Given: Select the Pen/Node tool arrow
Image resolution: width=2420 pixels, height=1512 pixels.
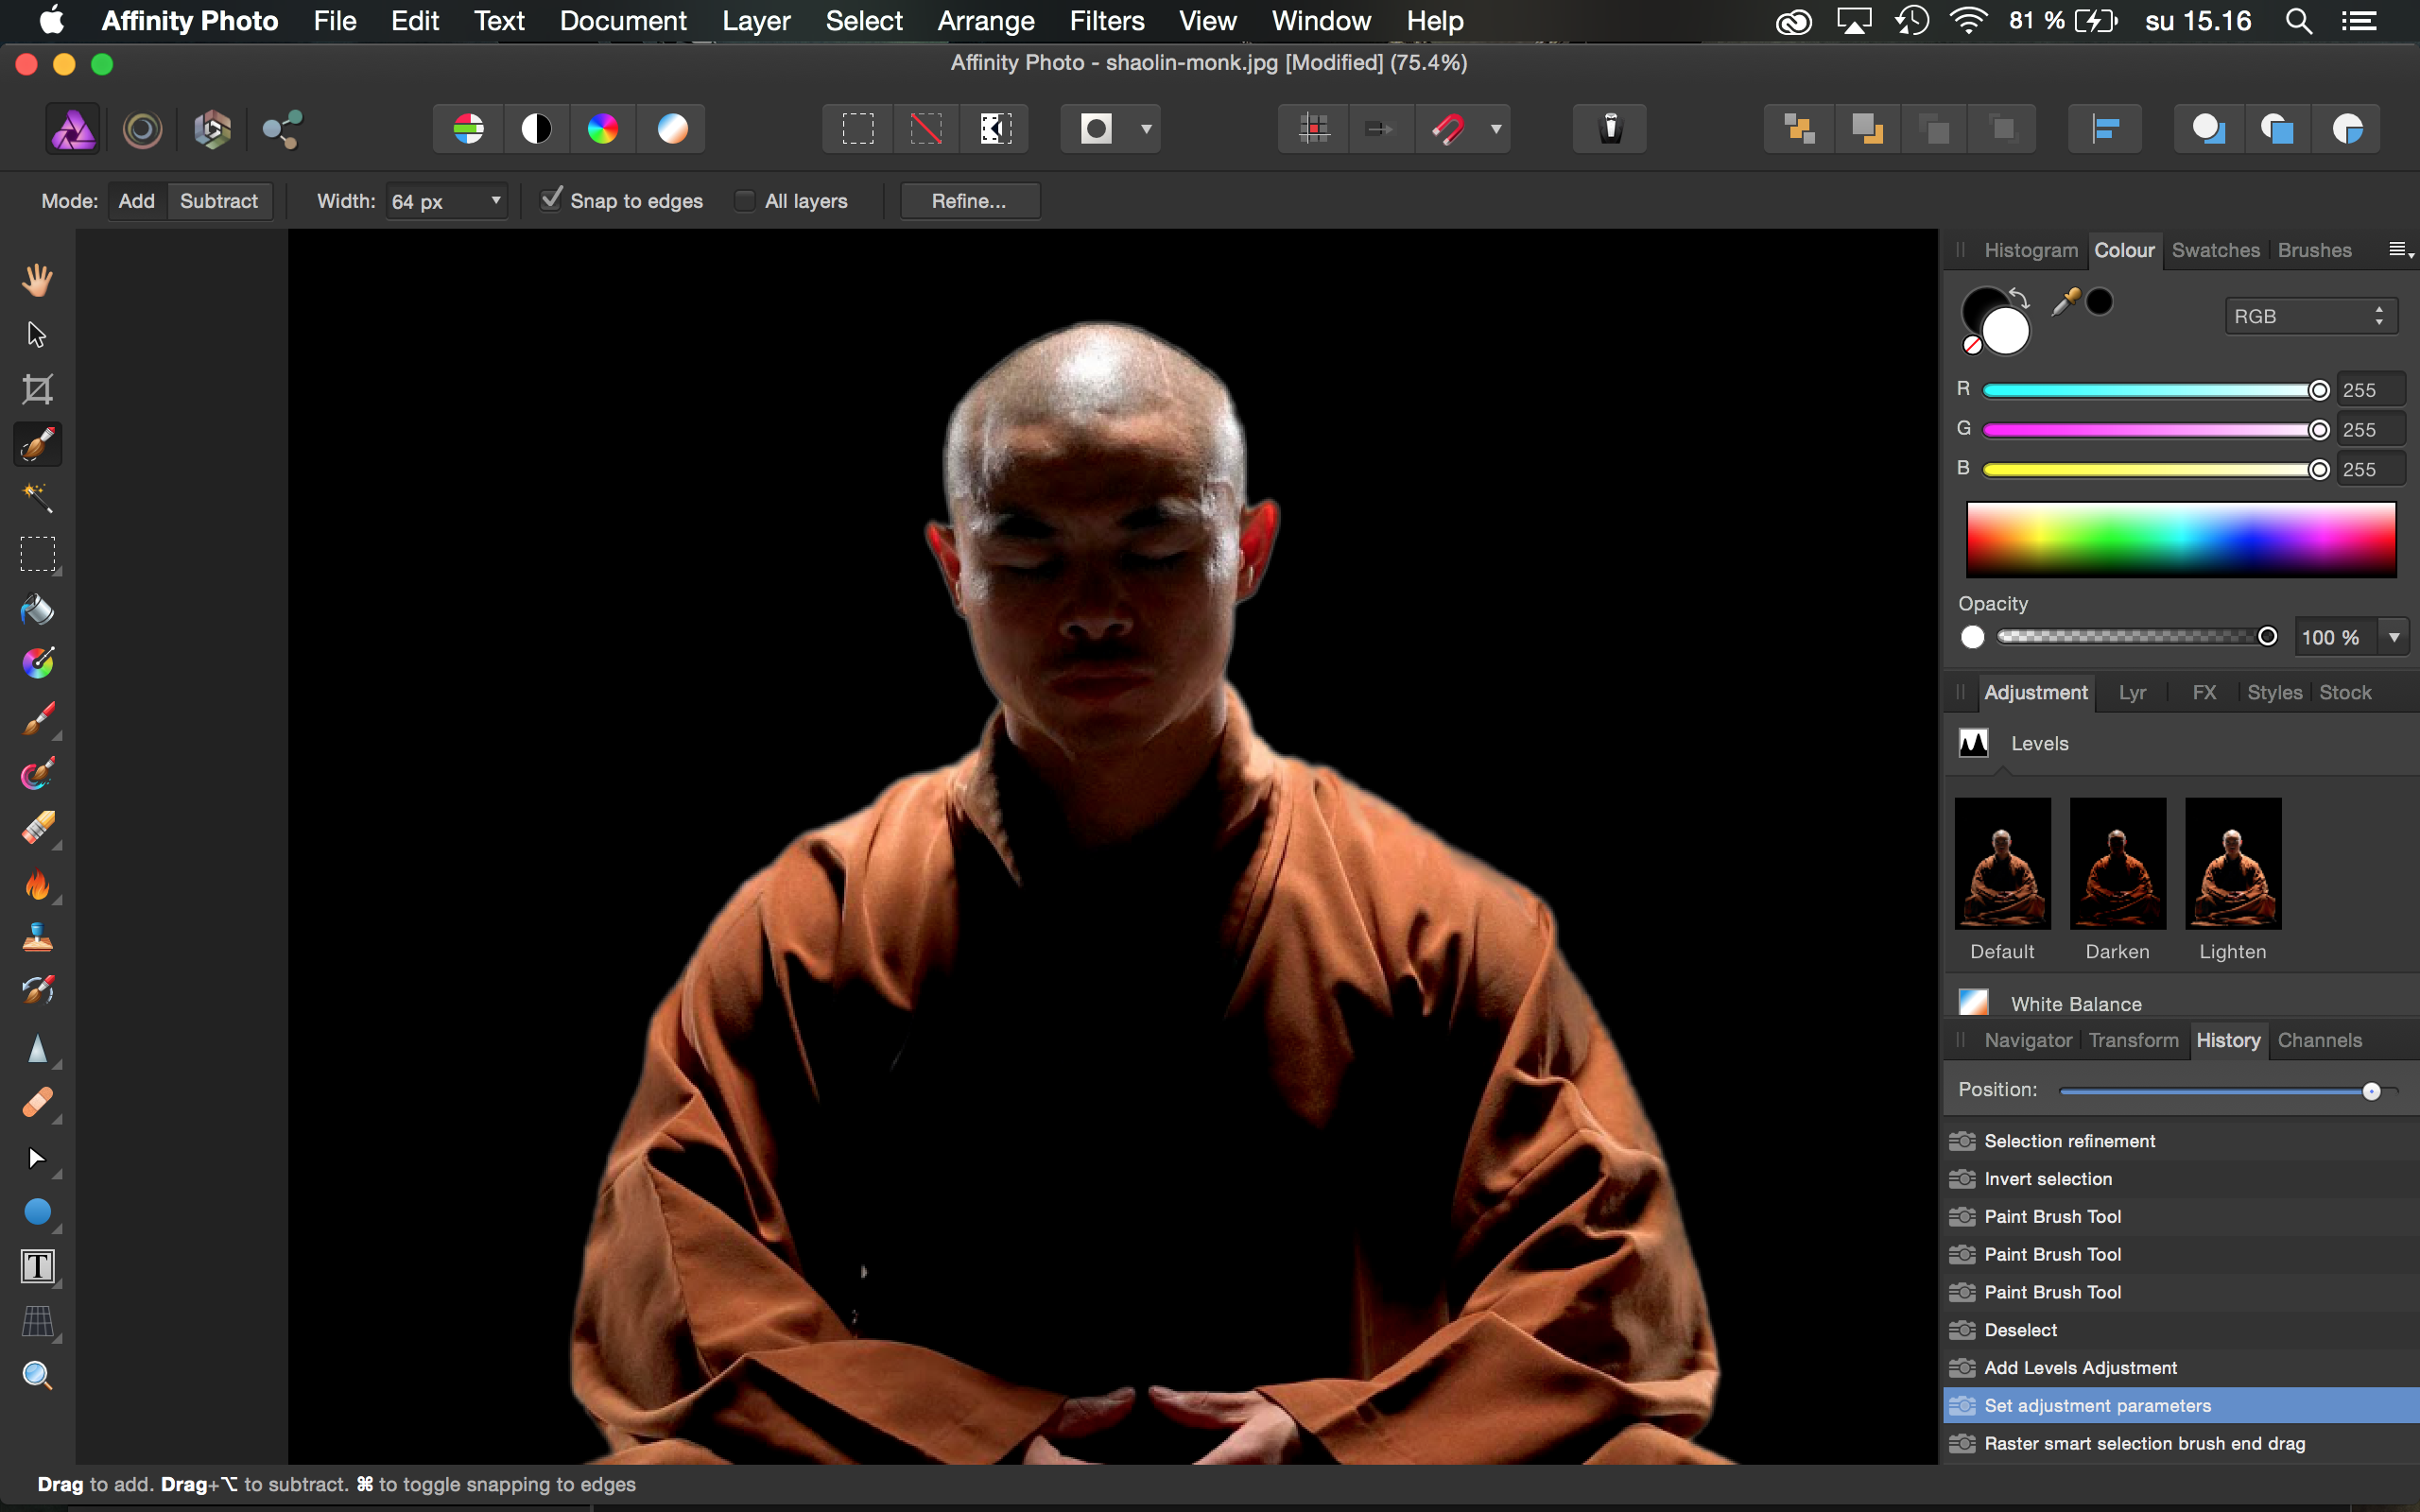Looking at the screenshot, I should [37, 1158].
